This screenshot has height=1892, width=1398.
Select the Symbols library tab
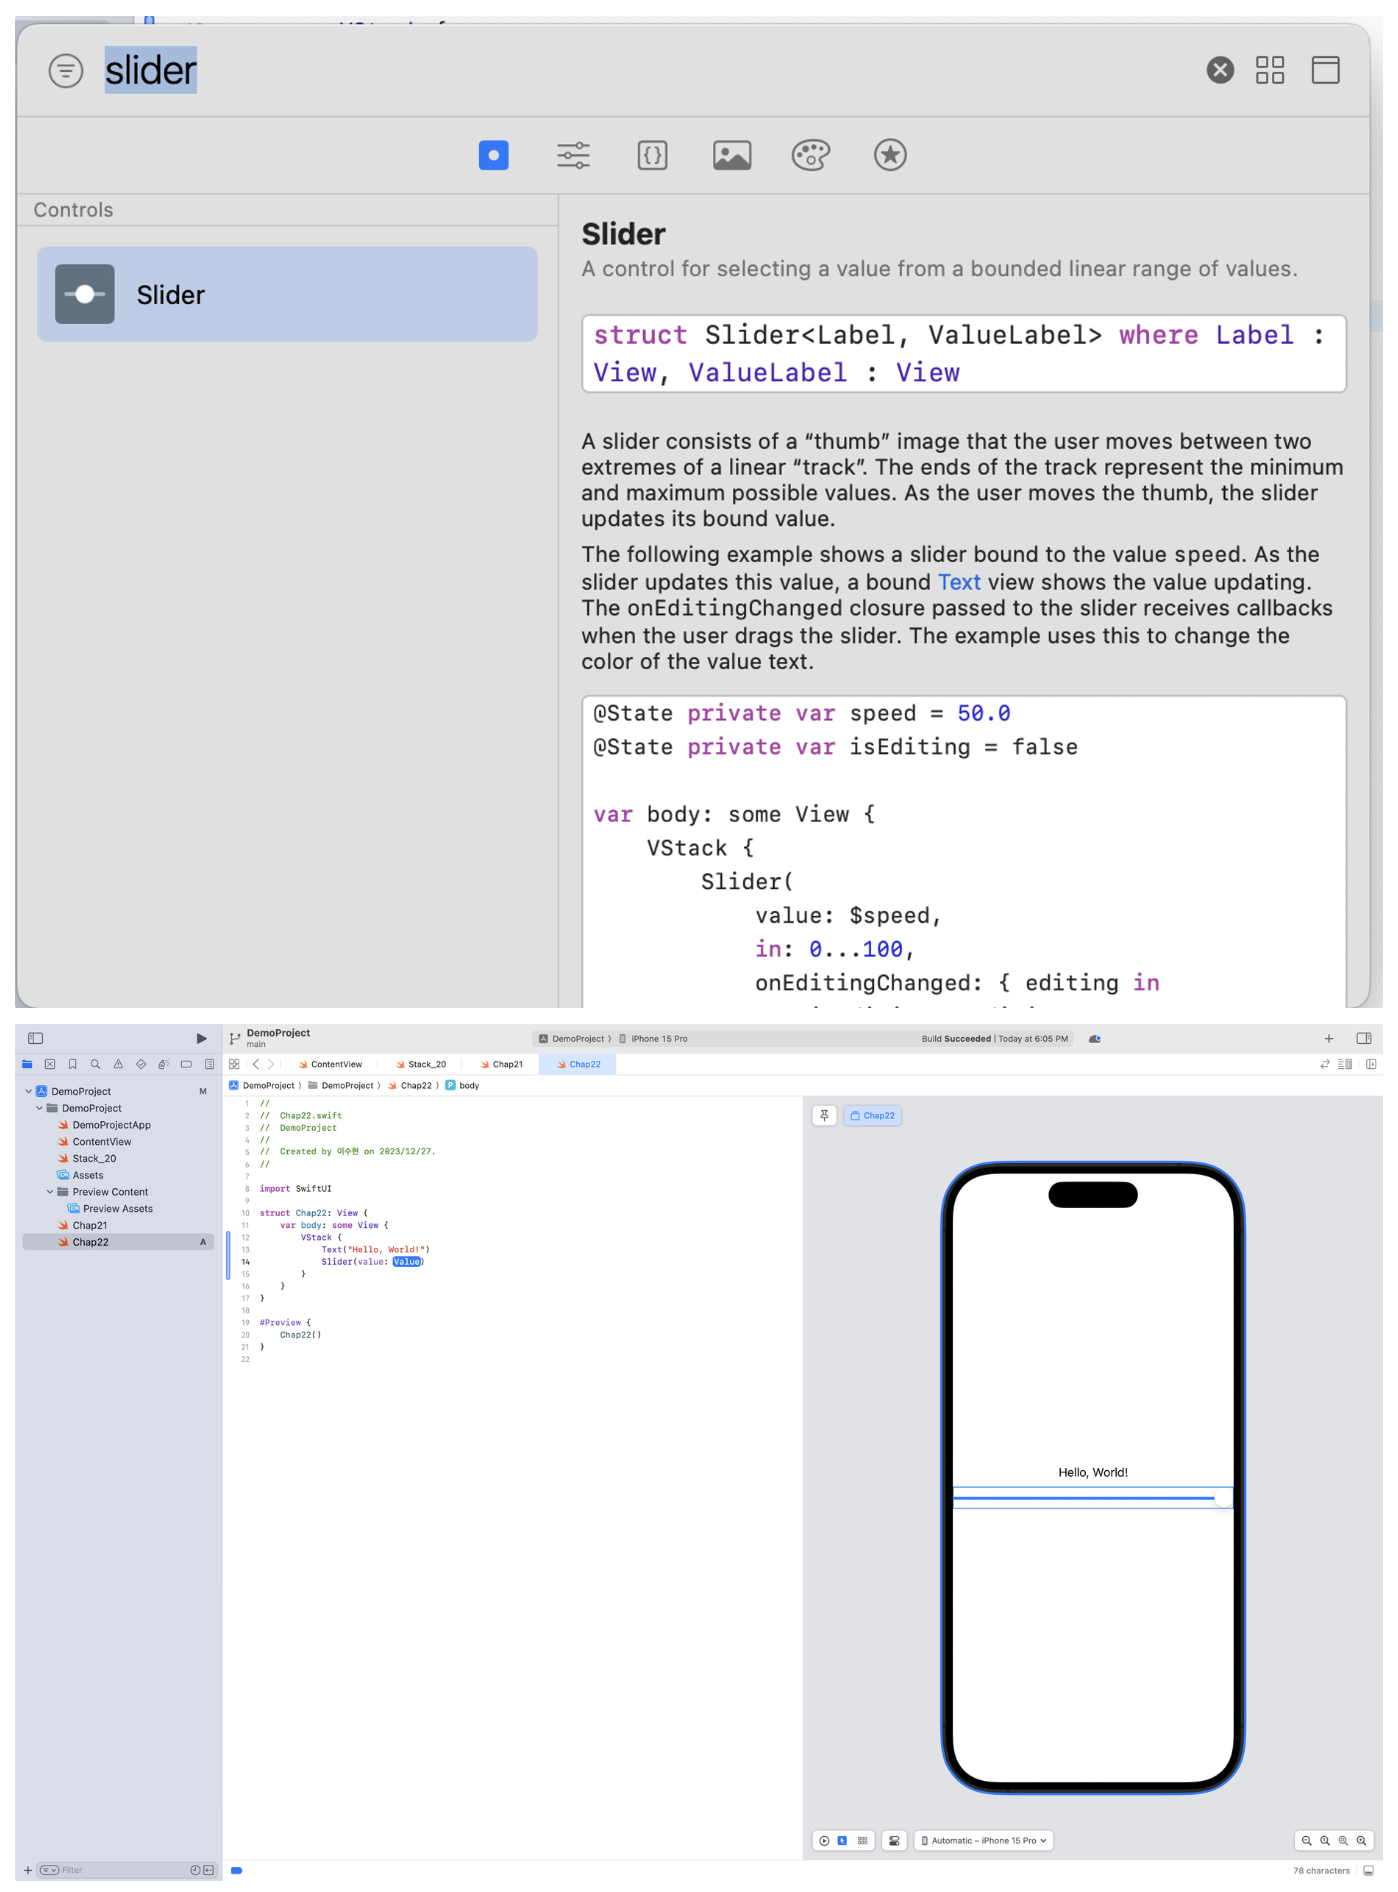click(890, 155)
